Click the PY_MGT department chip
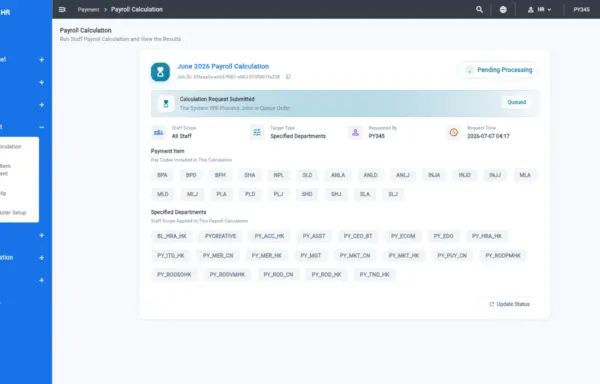This screenshot has height=384, width=600. point(311,255)
